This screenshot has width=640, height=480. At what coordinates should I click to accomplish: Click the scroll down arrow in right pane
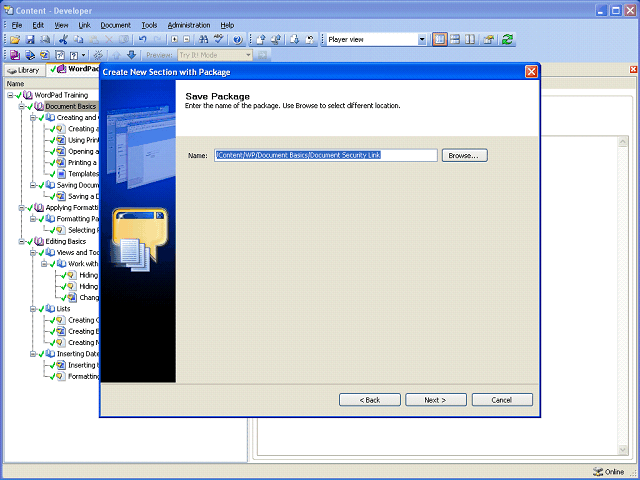point(623,450)
